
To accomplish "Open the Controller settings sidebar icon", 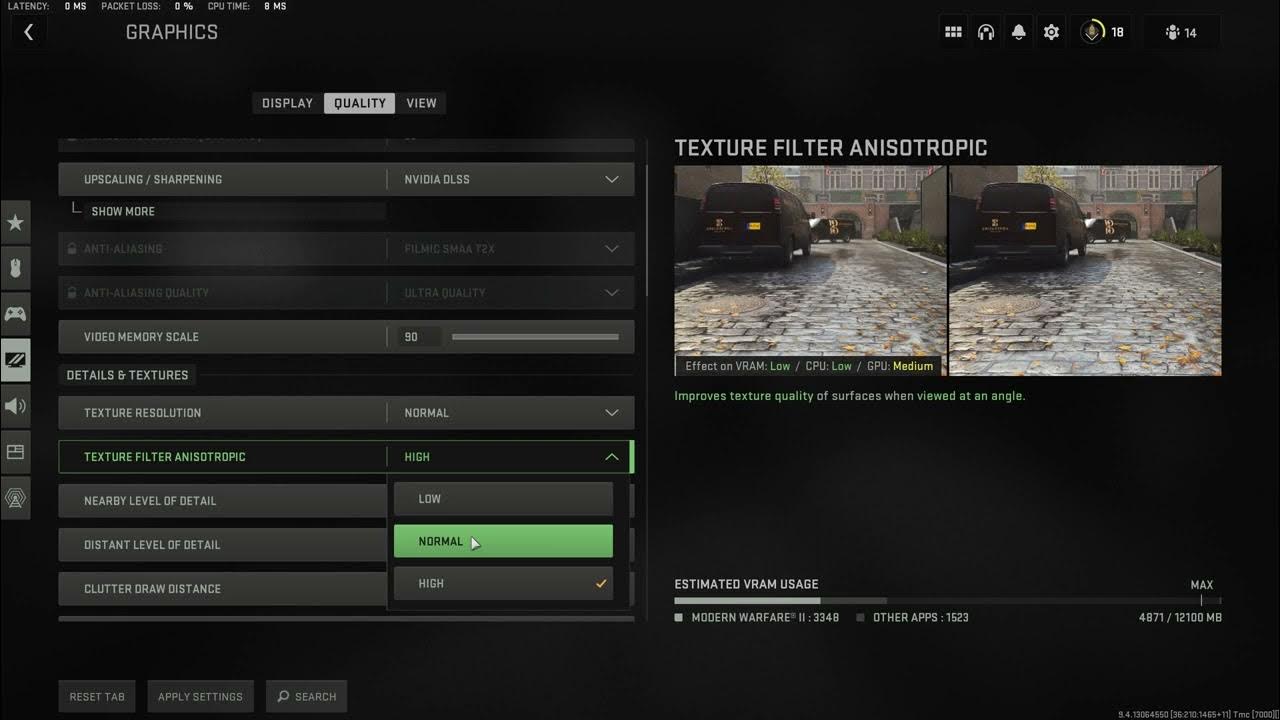I will (15, 314).
